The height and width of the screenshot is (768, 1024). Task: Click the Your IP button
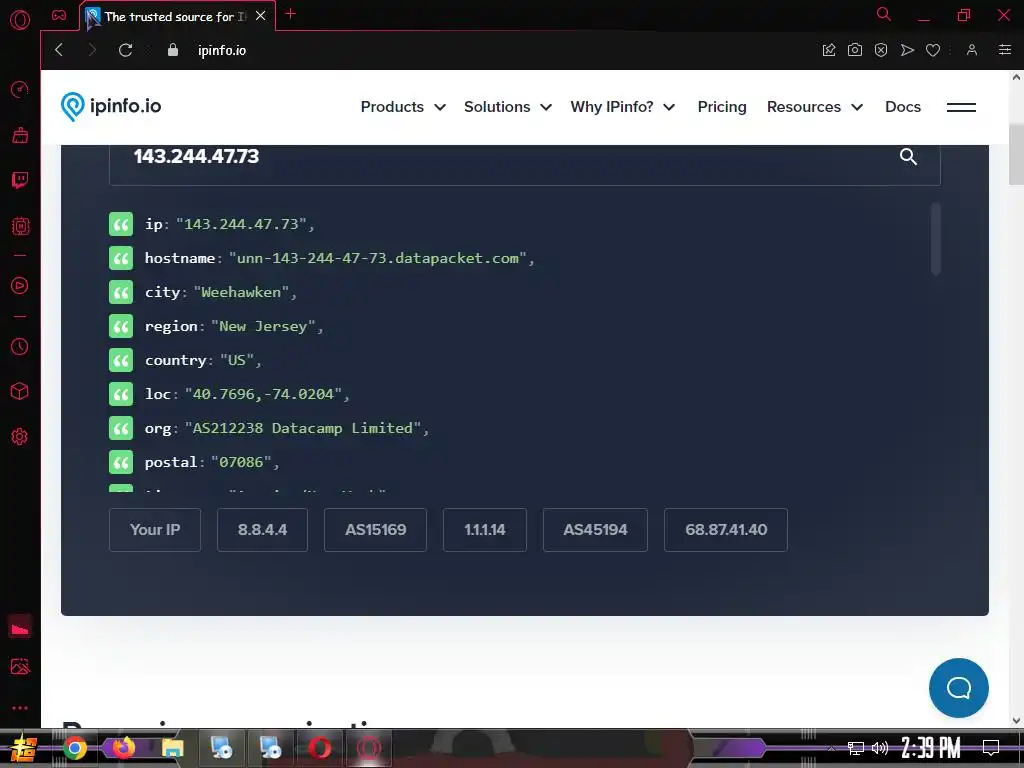point(155,530)
